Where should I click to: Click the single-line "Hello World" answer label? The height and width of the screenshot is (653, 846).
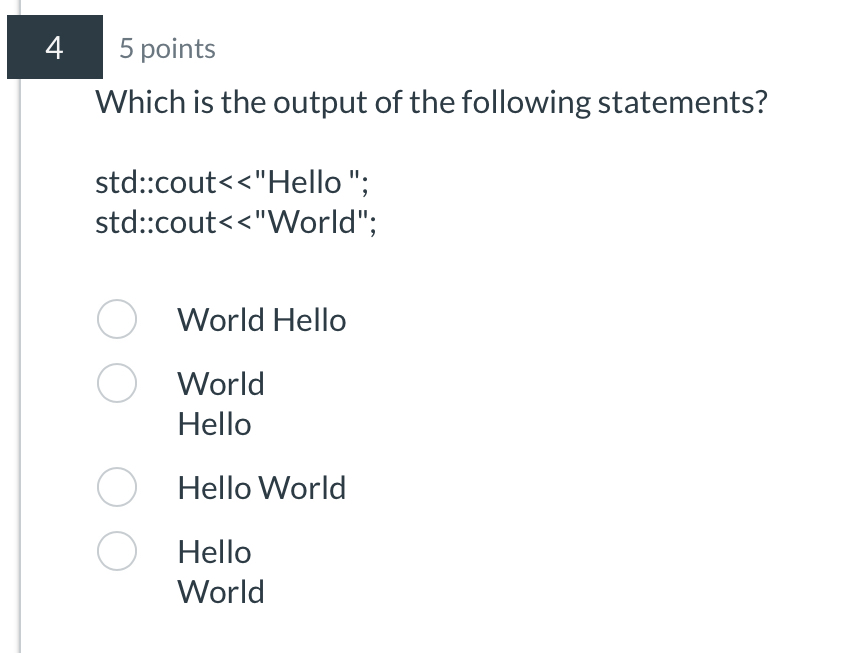click(x=261, y=488)
